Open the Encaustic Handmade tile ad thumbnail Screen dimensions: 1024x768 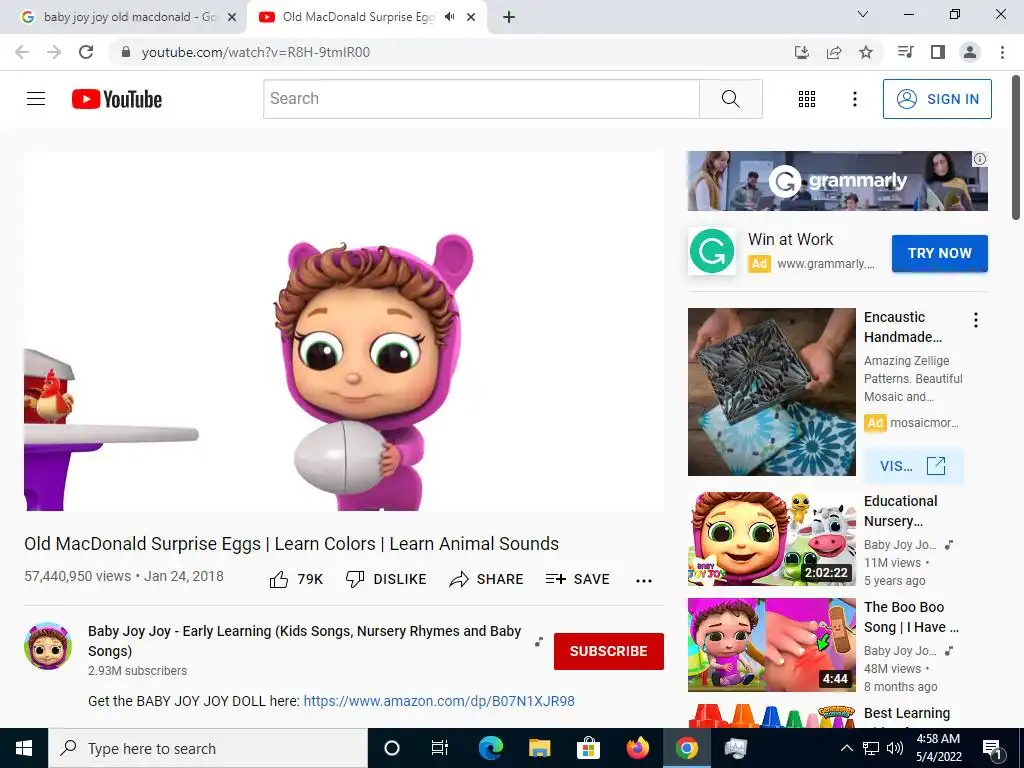pyautogui.click(x=771, y=392)
